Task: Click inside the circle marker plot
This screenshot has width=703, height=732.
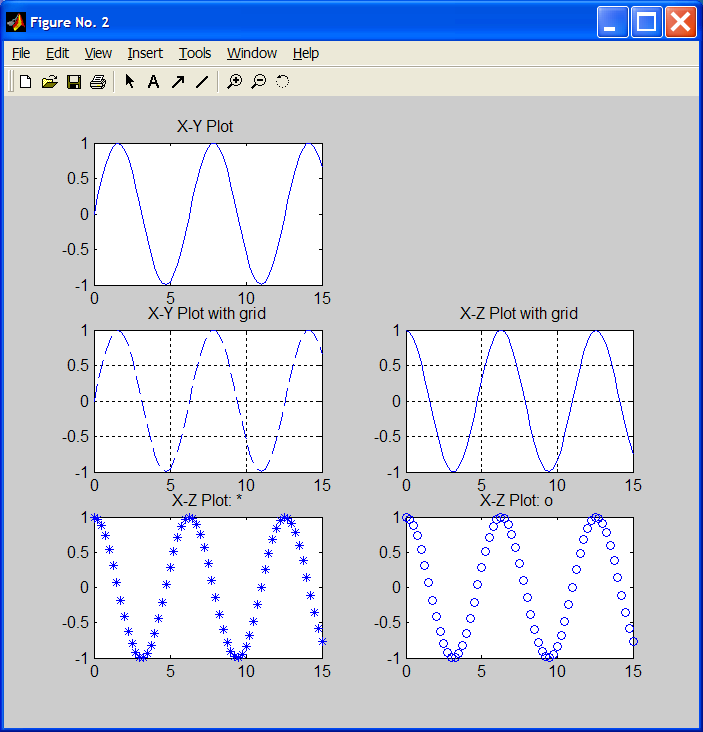Action: (520, 588)
